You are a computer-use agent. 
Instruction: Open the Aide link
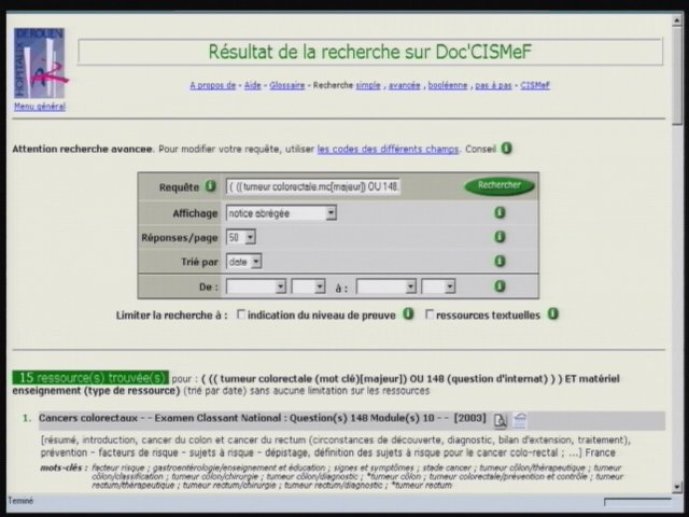[253, 85]
